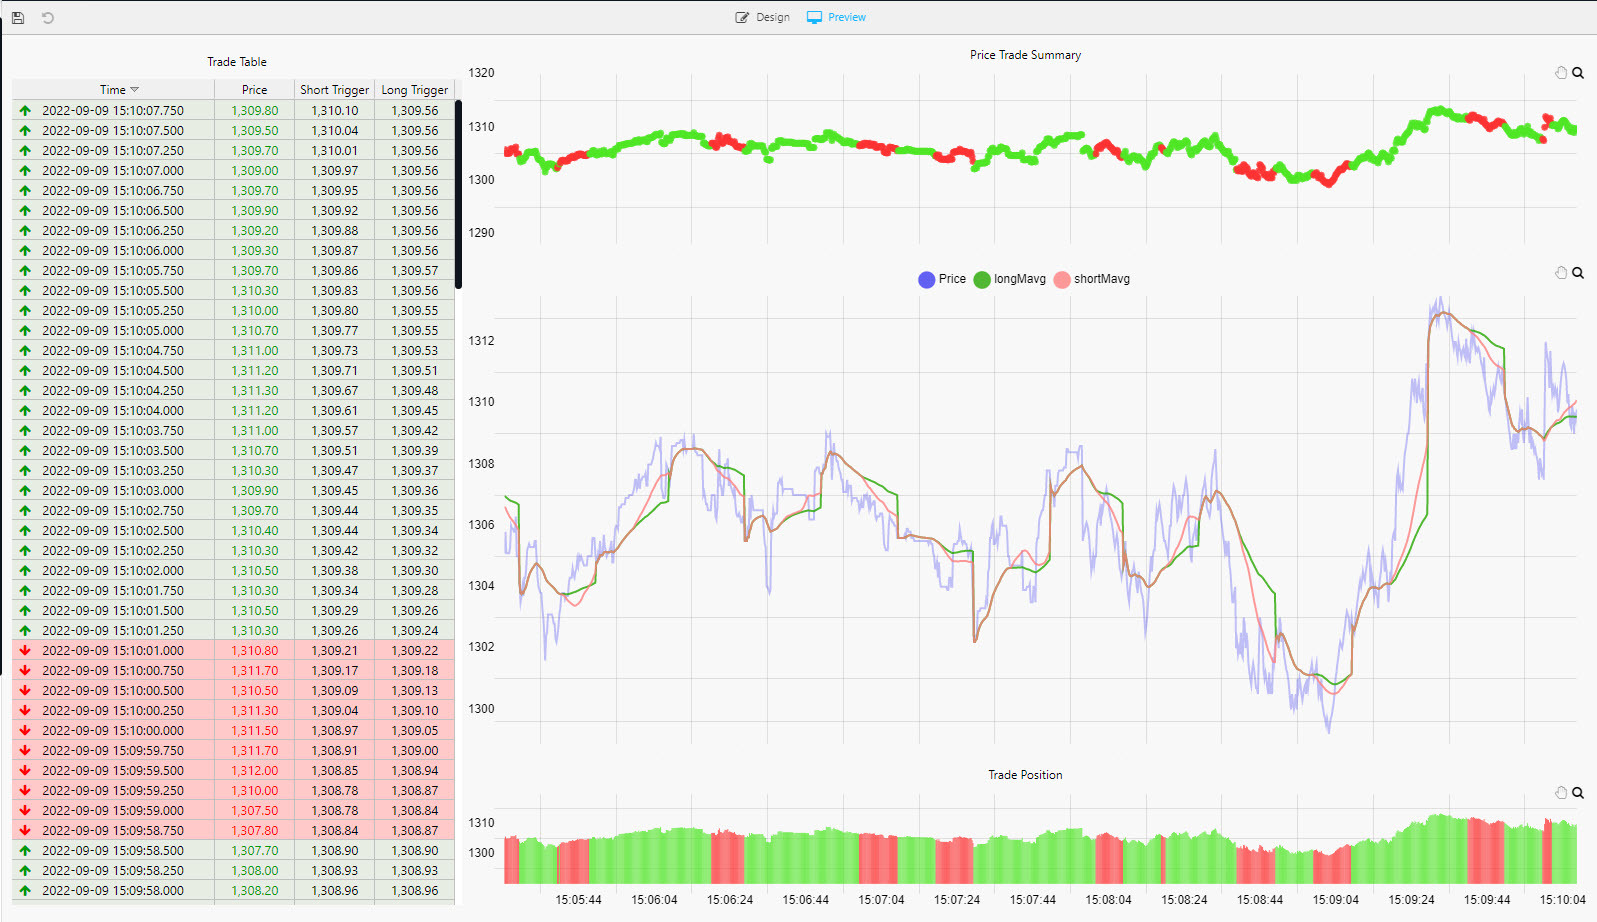Switch to Preview mode tab
The height and width of the screenshot is (922, 1597).
tap(836, 17)
